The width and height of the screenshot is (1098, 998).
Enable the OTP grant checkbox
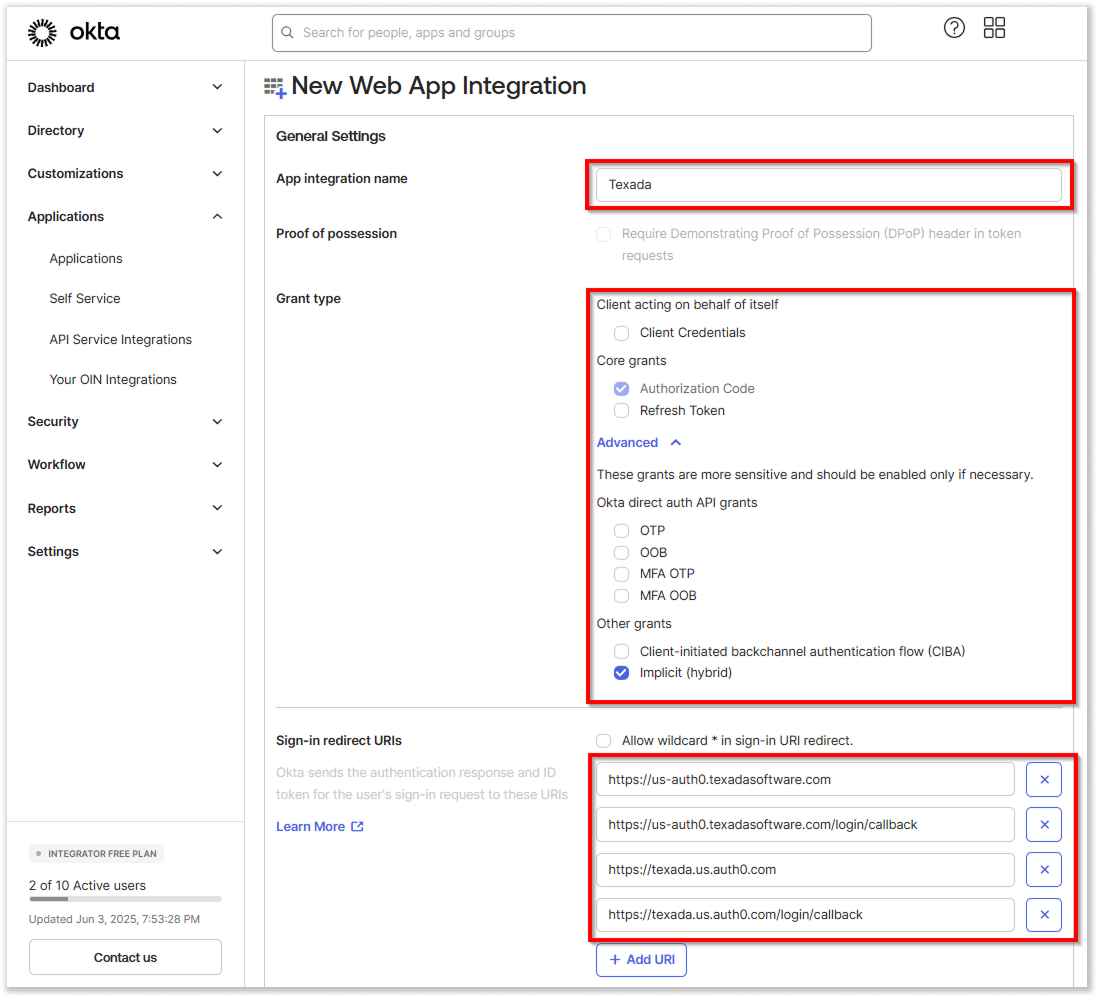(x=621, y=531)
